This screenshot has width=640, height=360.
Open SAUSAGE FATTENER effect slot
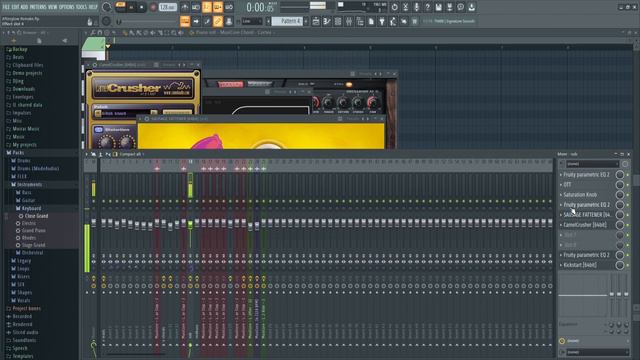pyautogui.click(x=587, y=215)
